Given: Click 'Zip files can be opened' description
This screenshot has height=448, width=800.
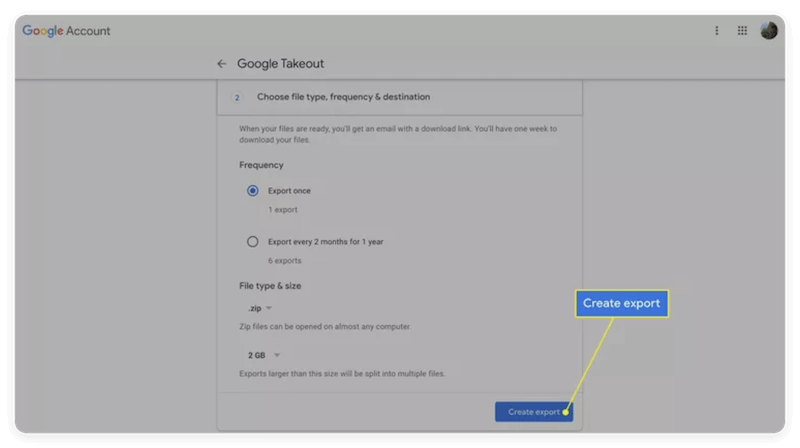Looking at the screenshot, I should [x=325, y=327].
